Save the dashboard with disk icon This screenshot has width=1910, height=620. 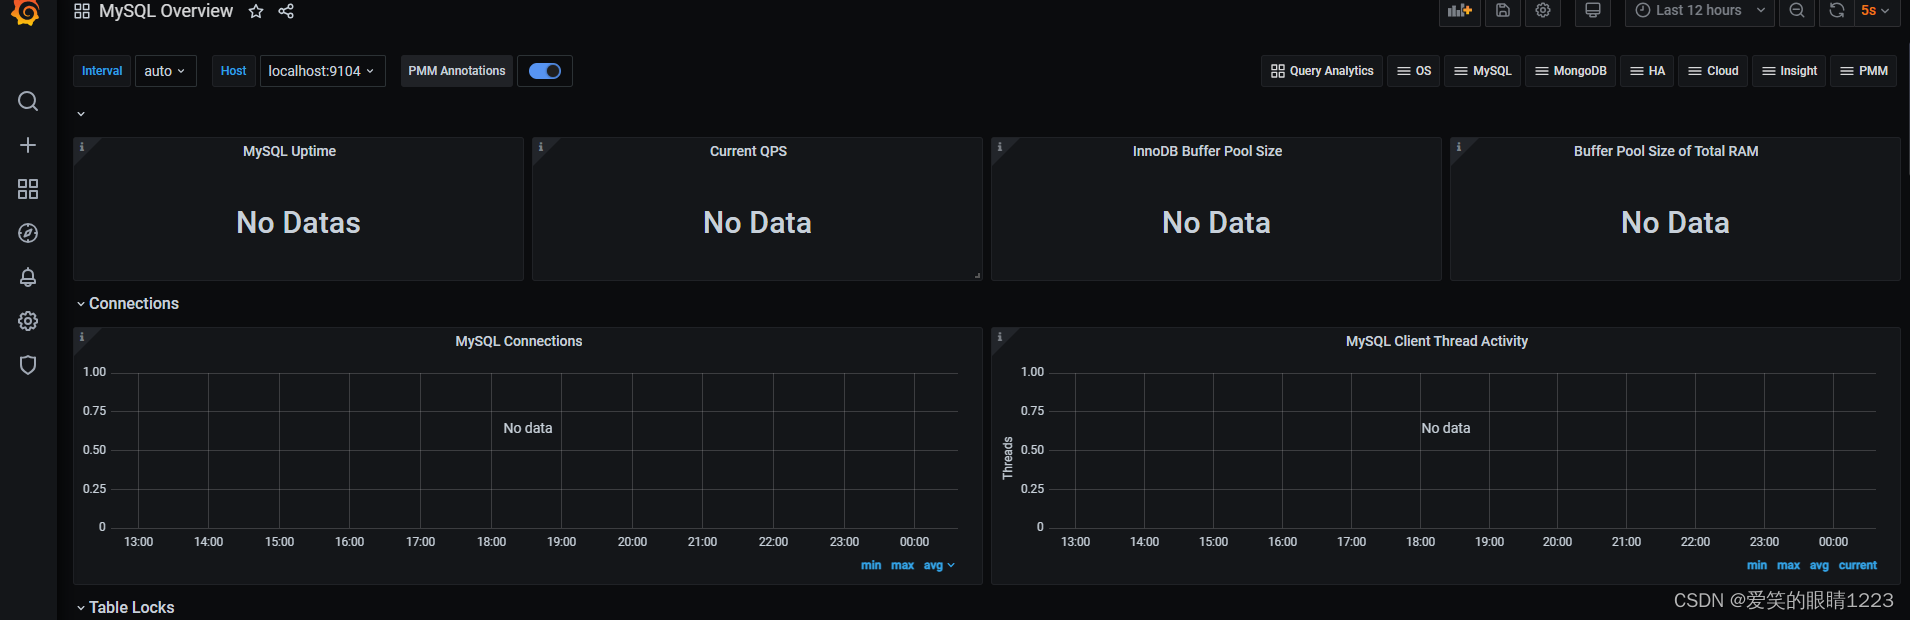1503,11
